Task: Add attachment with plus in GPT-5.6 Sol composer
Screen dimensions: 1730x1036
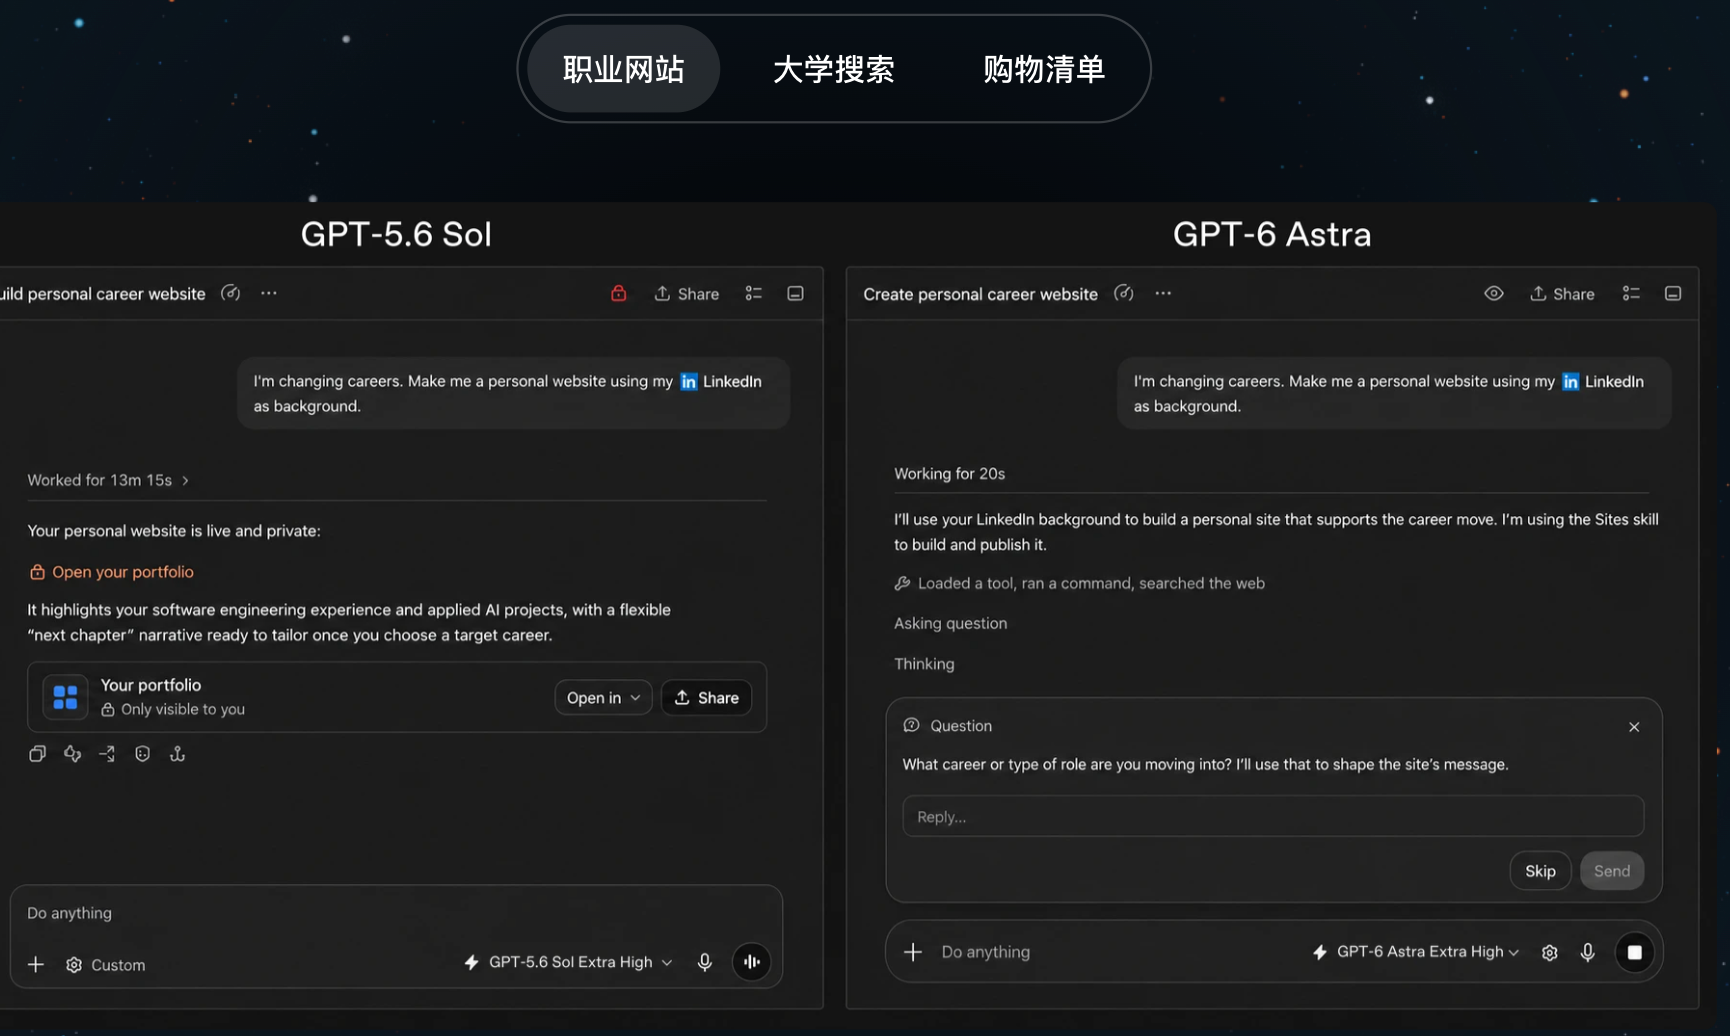Action: [36, 964]
